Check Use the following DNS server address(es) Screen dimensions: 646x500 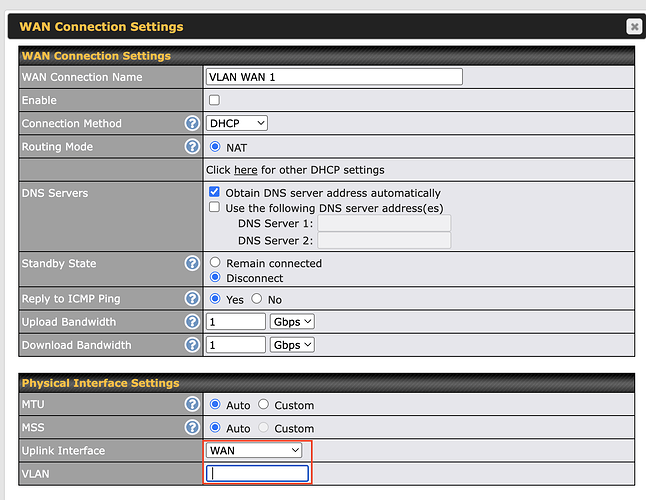(214, 207)
